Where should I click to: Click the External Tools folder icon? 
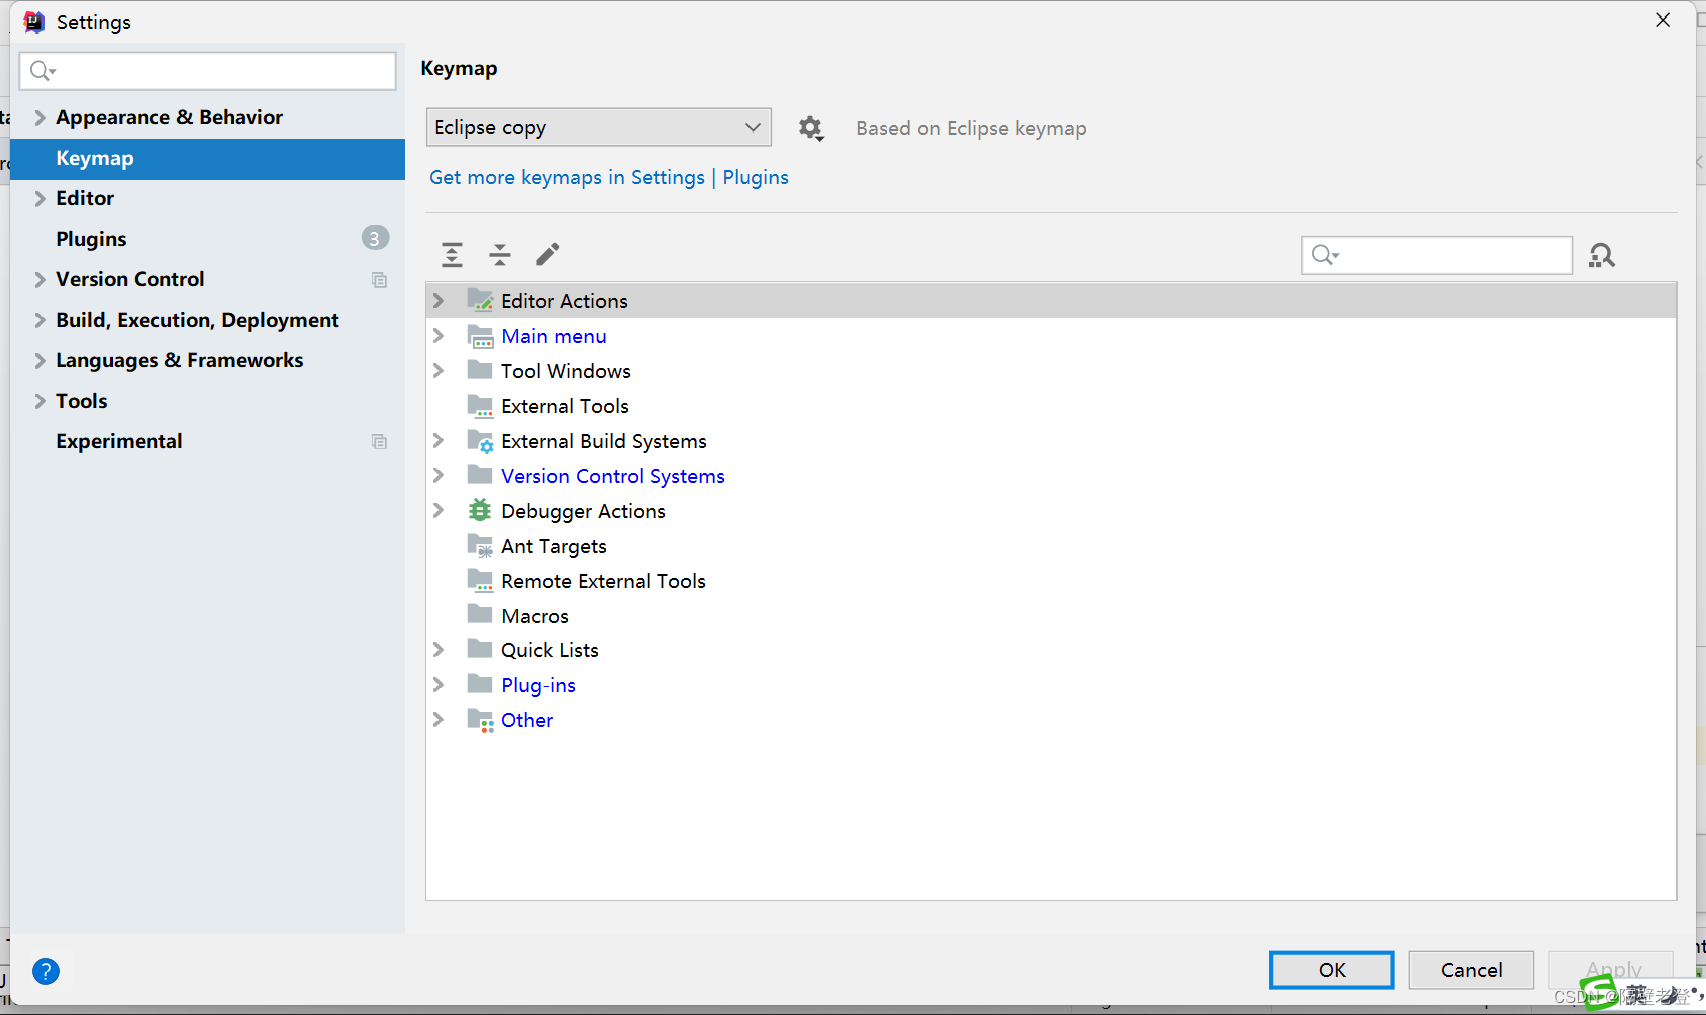(481, 406)
